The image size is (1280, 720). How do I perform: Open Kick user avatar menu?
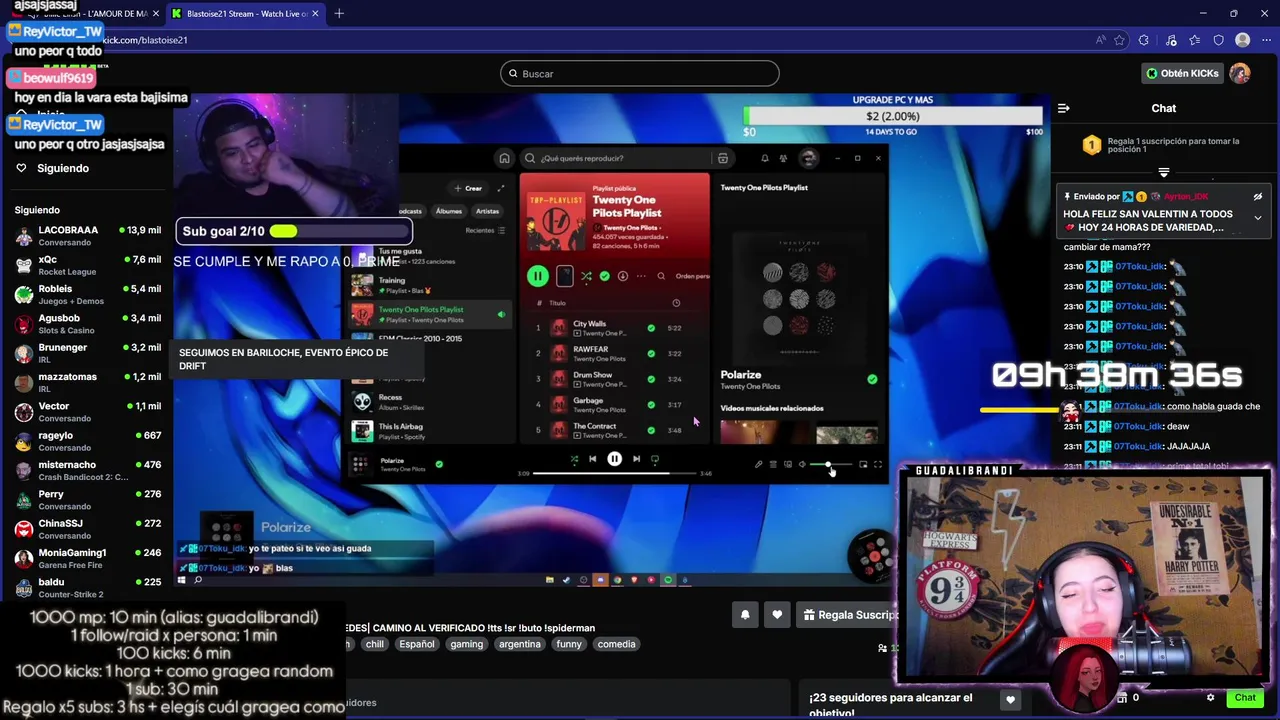point(1240,73)
